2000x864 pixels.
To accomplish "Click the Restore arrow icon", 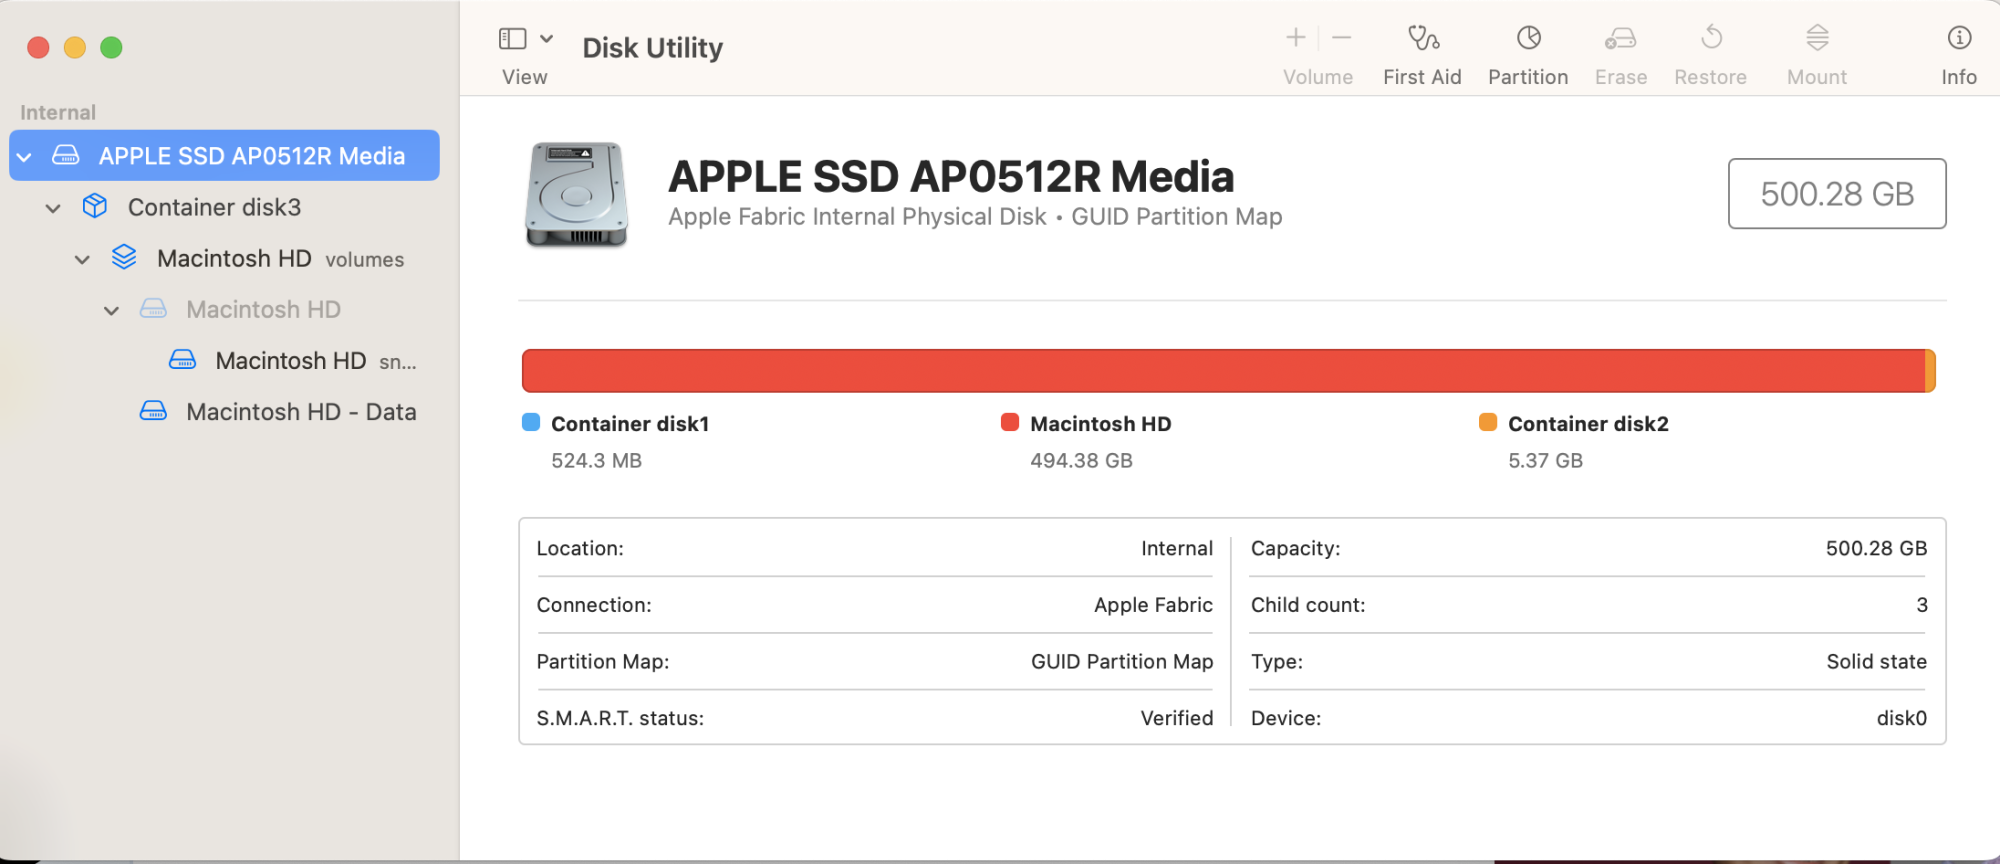I will pyautogui.click(x=1711, y=38).
